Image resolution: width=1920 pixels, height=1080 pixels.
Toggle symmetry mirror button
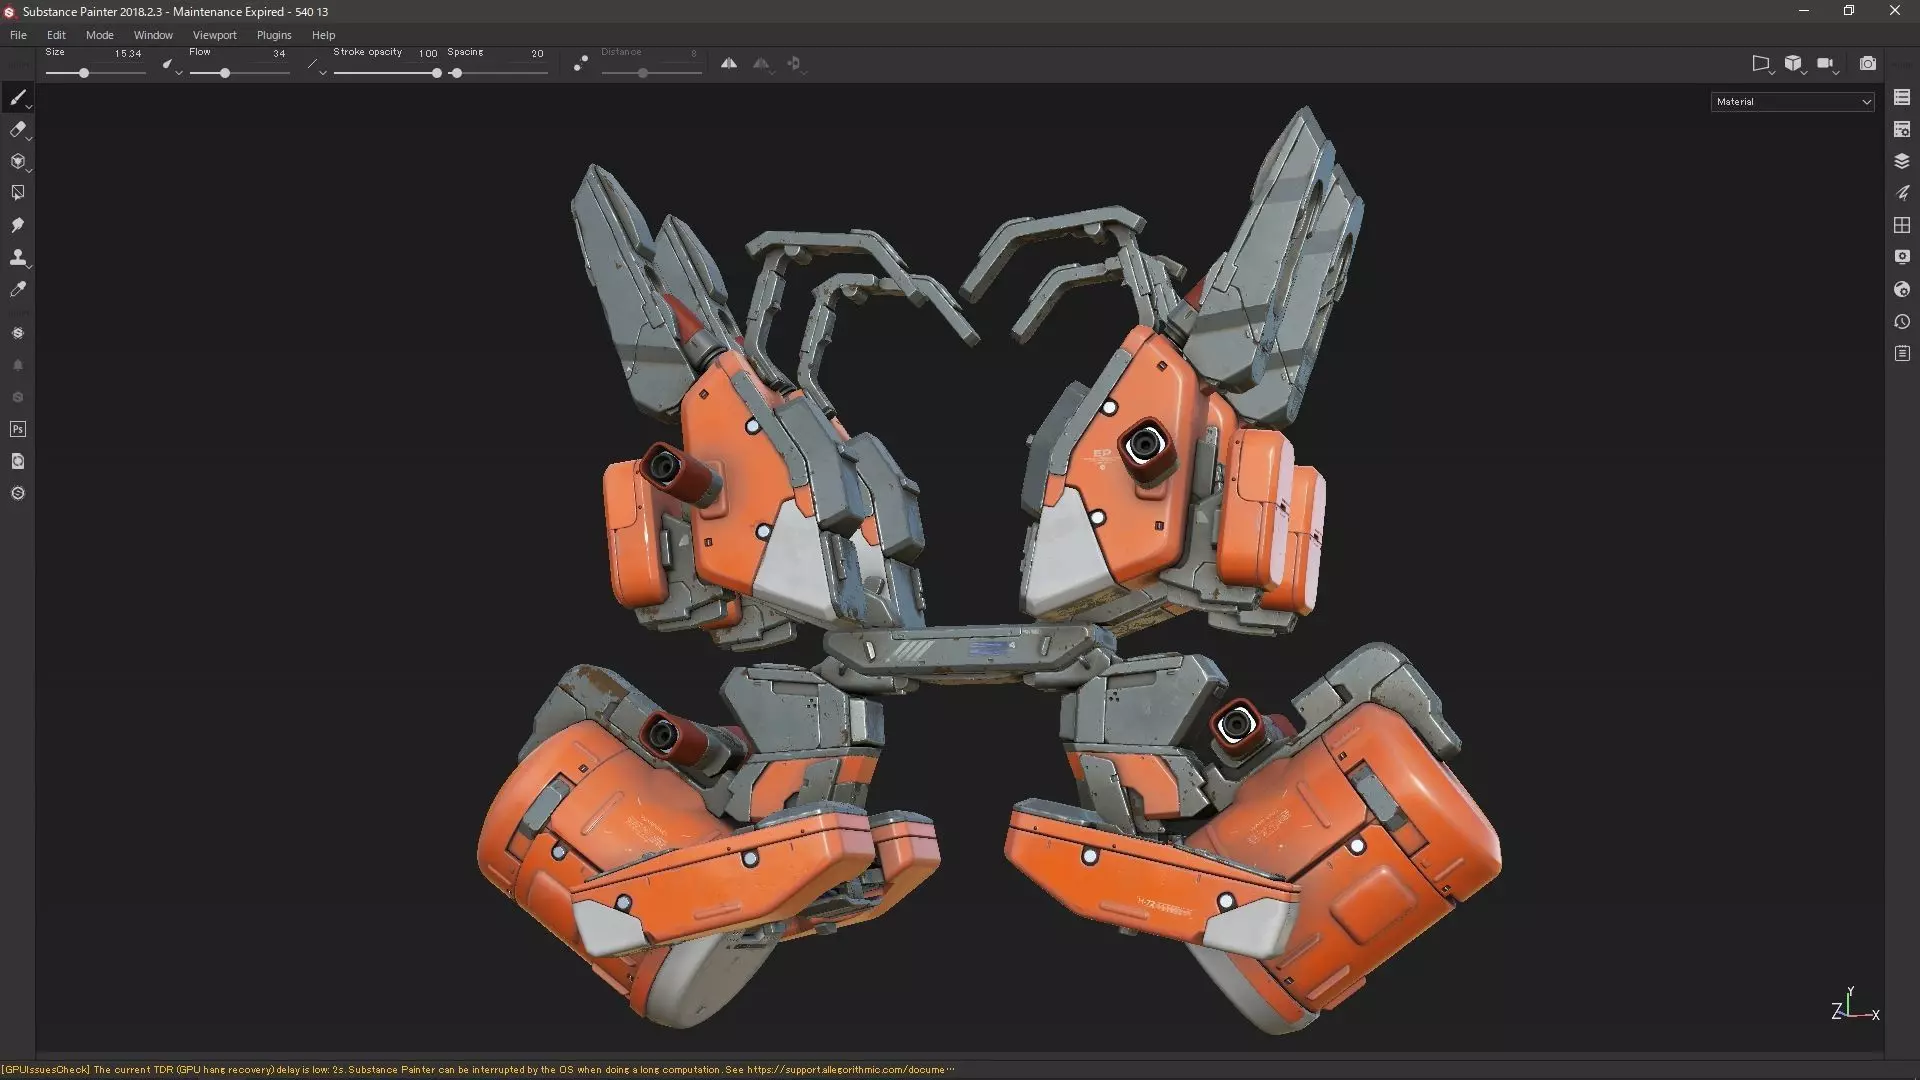point(729,63)
